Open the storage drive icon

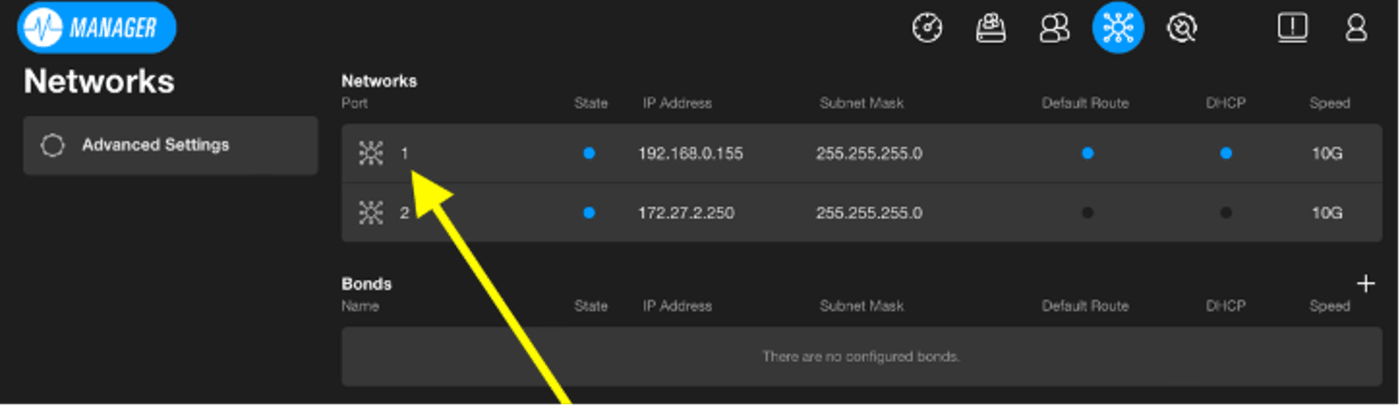[x=990, y=28]
